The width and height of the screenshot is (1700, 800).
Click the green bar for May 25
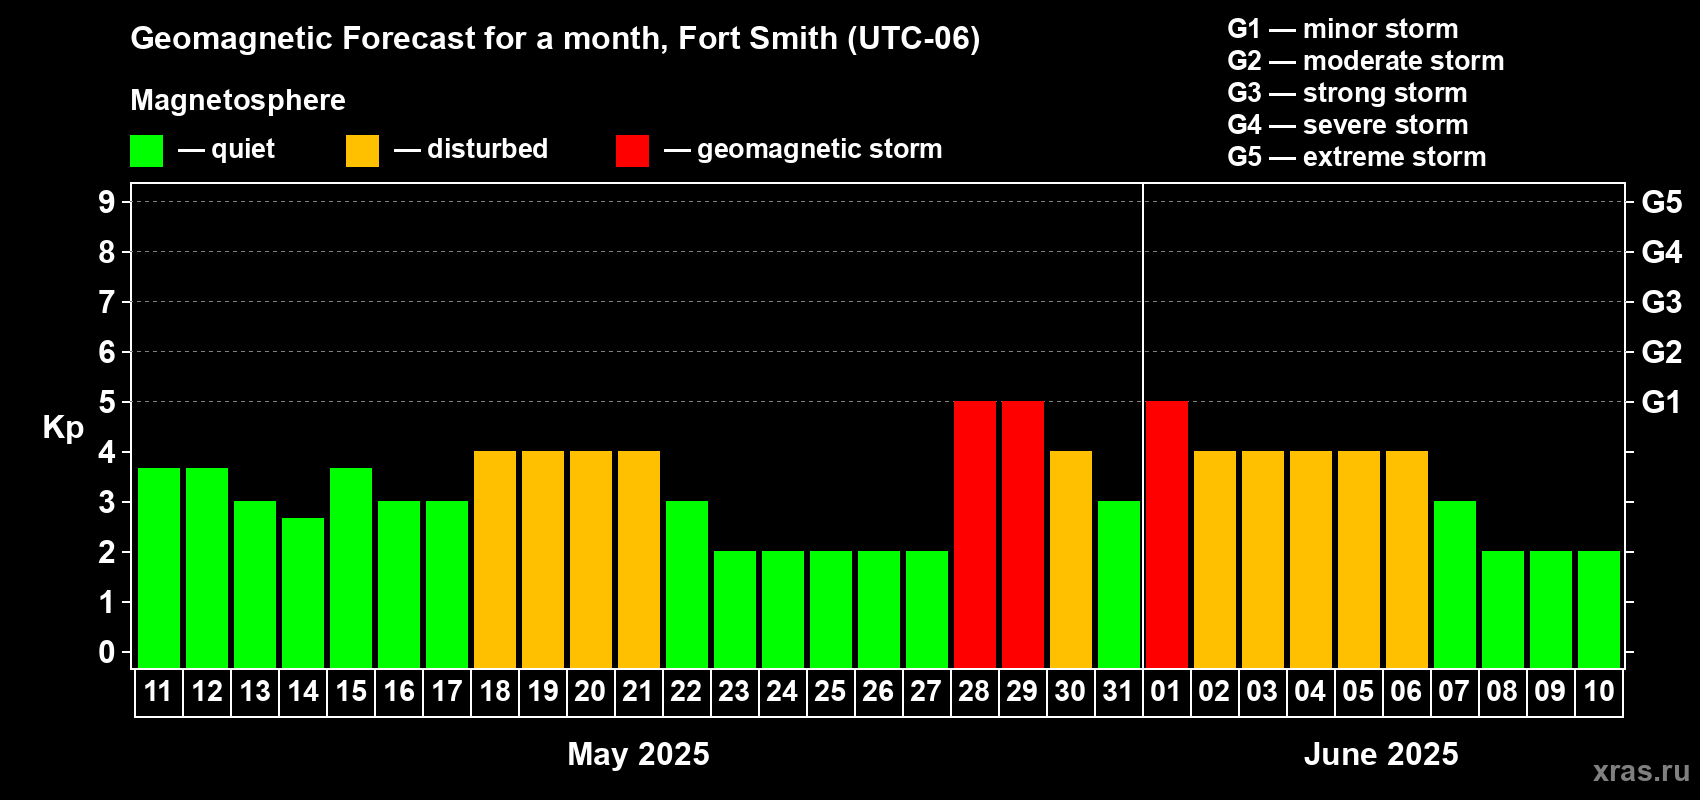pyautogui.click(x=831, y=609)
